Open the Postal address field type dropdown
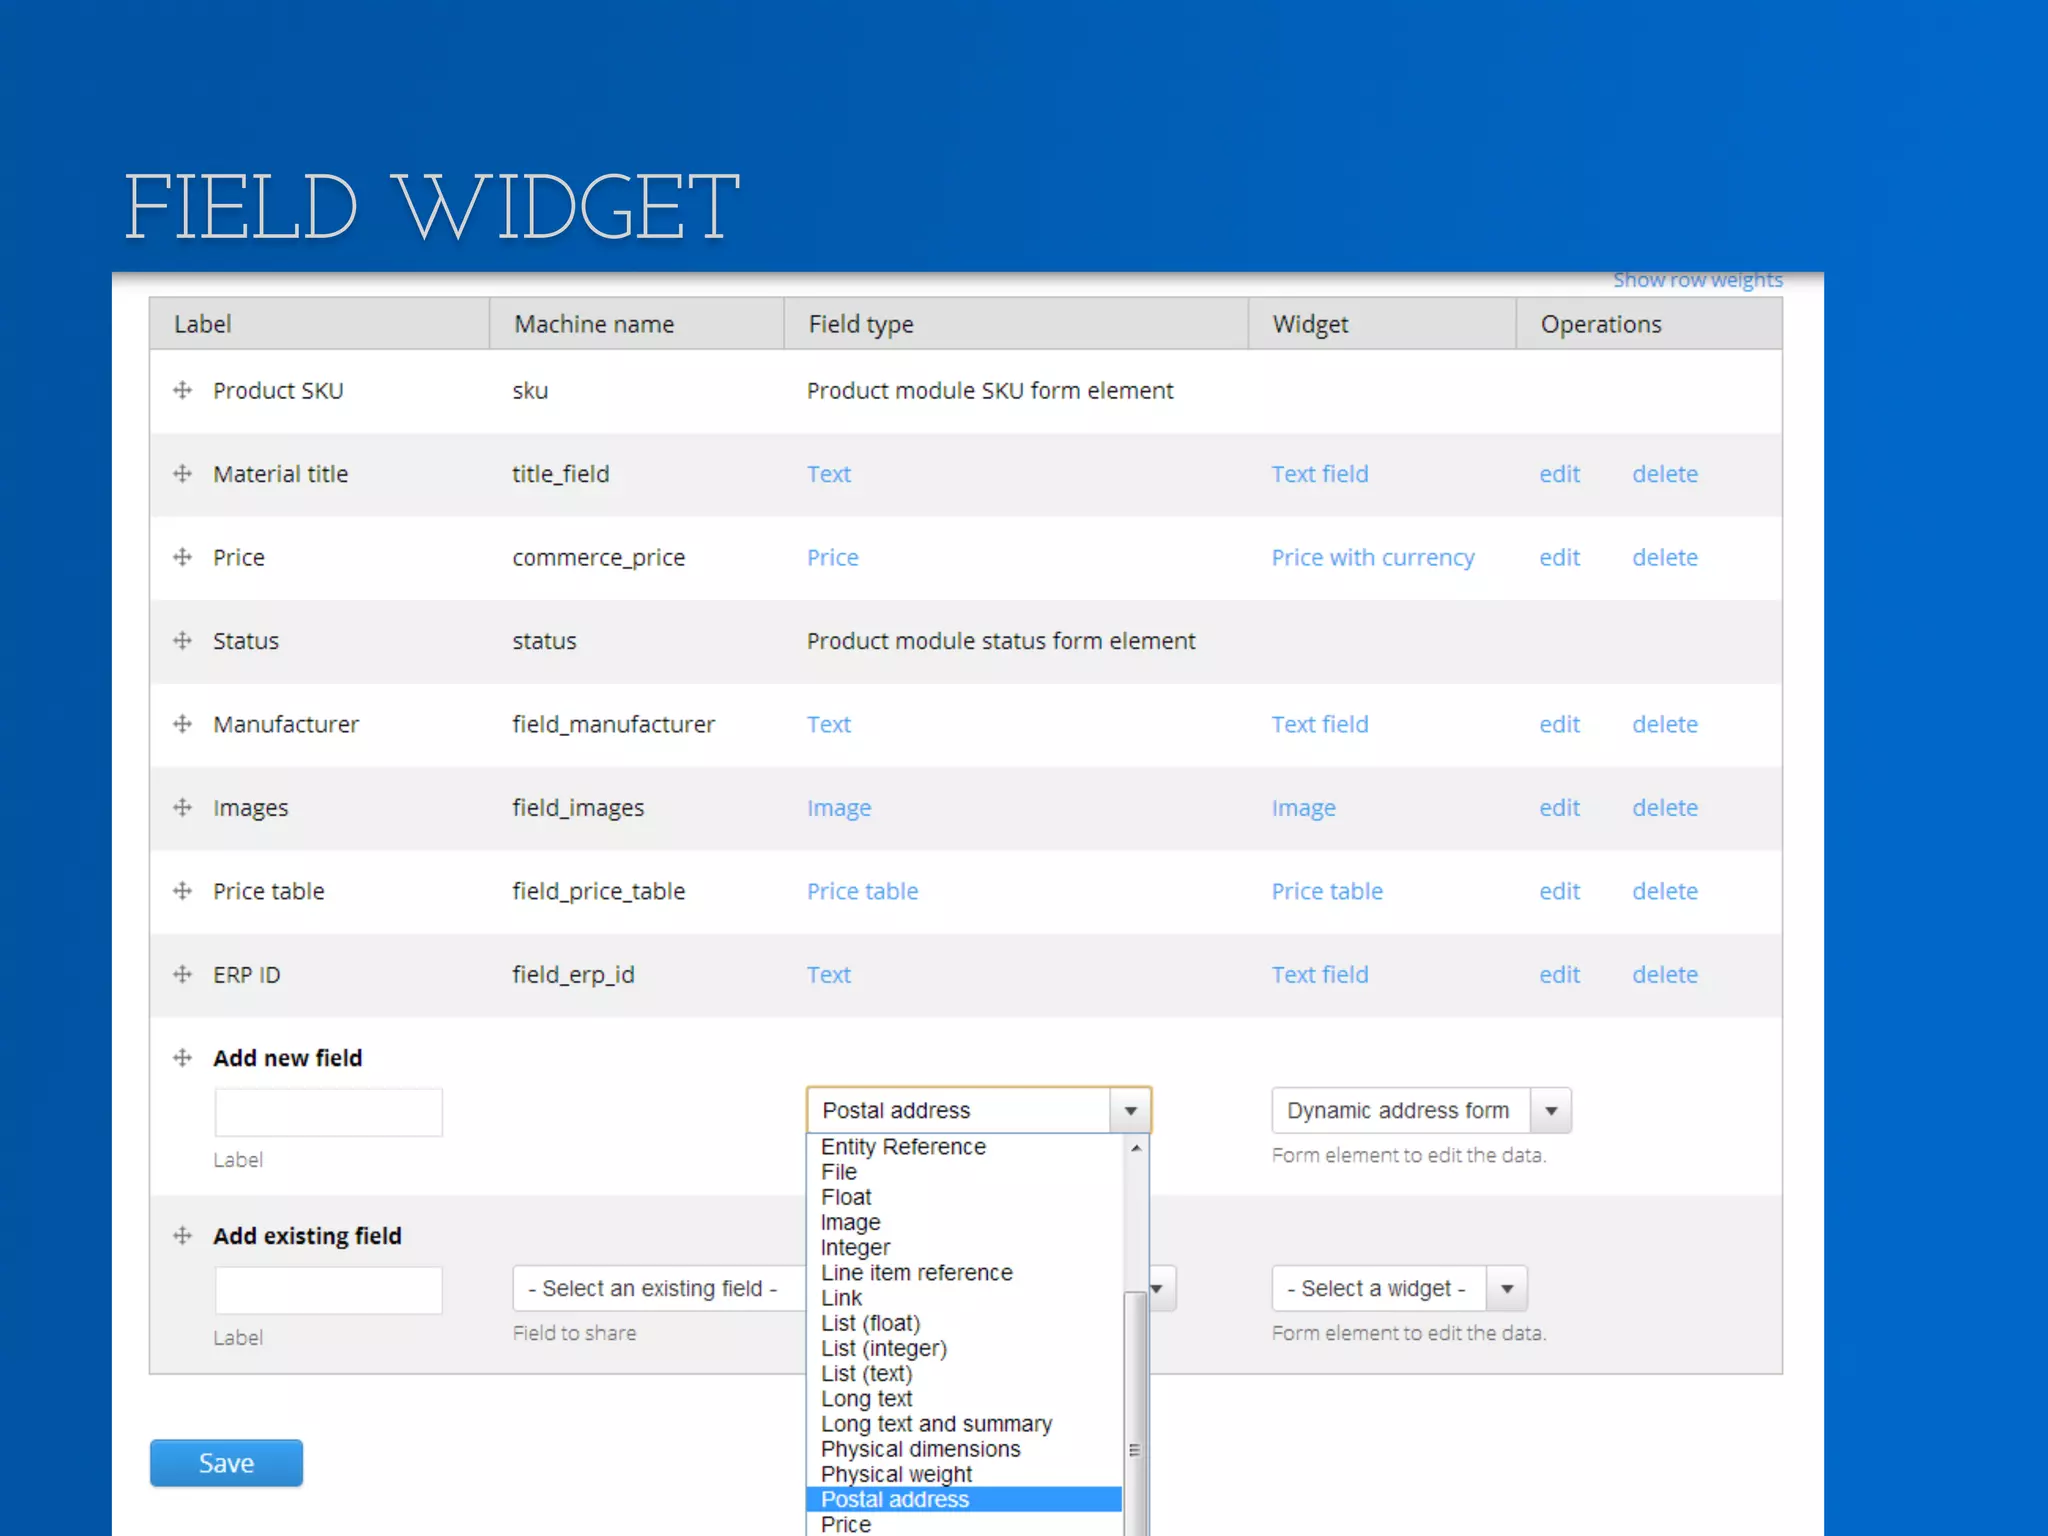Screen dimensions: 2048x1536 tap(979, 1110)
